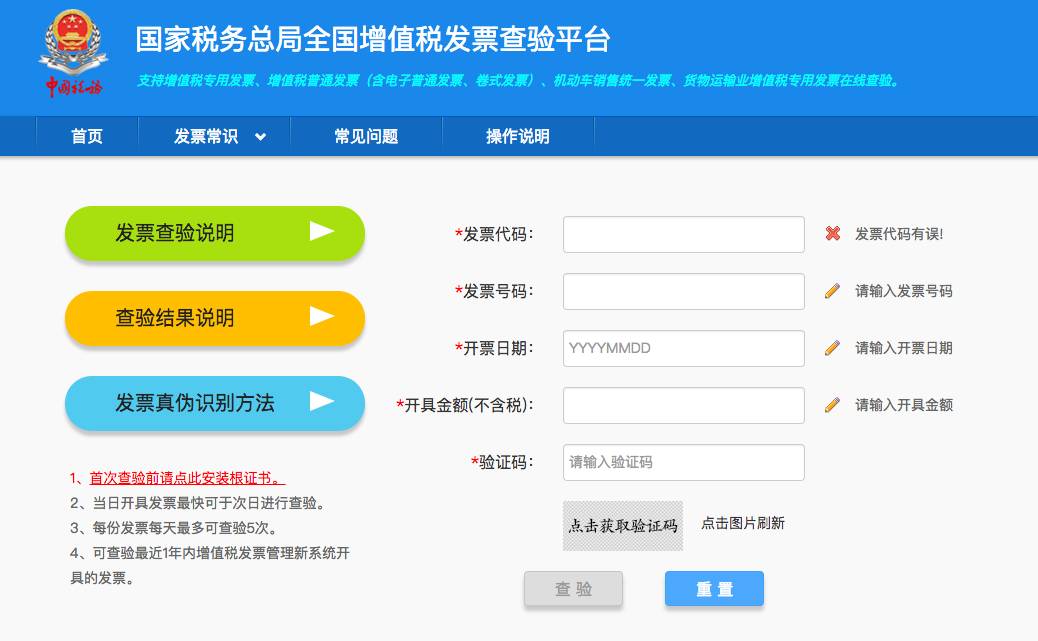The width and height of the screenshot is (1038, 641).
Task: Focus the 开具金额(不含税) input field
Action: coord(684,405)
